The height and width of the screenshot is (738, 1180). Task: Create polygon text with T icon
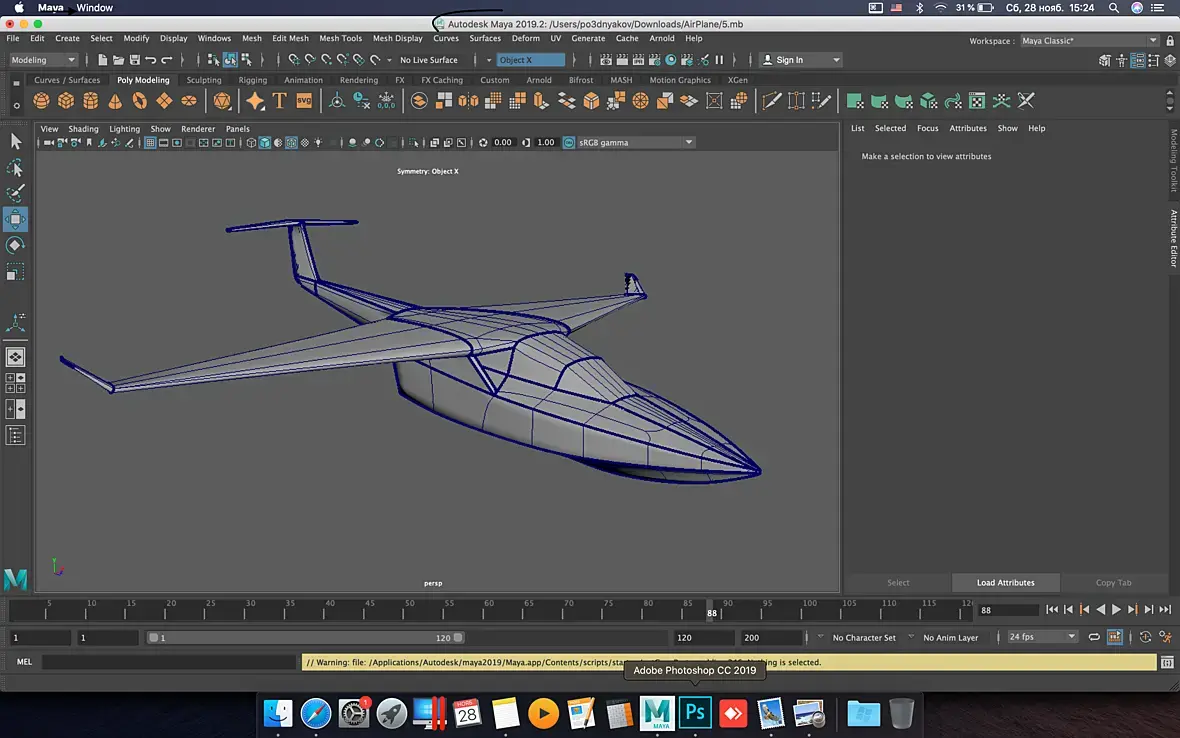coord(279,100)
